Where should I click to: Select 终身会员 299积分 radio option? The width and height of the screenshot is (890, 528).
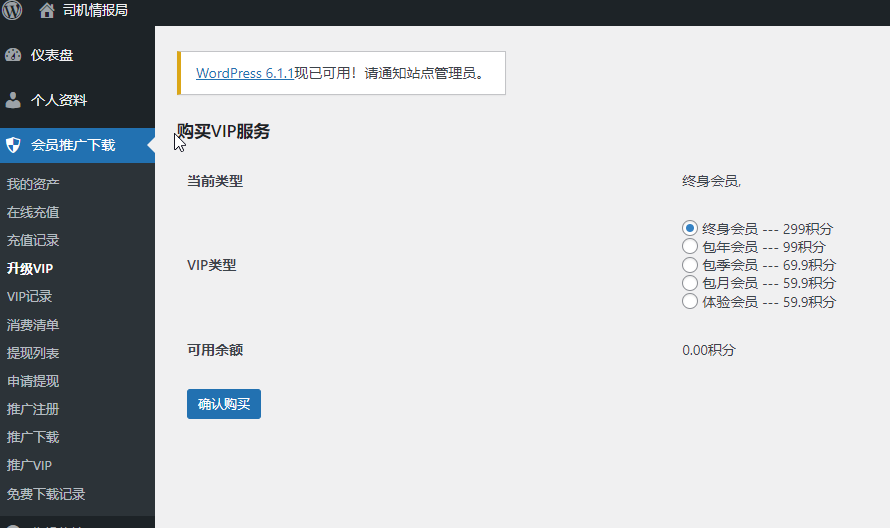point(690,228)
